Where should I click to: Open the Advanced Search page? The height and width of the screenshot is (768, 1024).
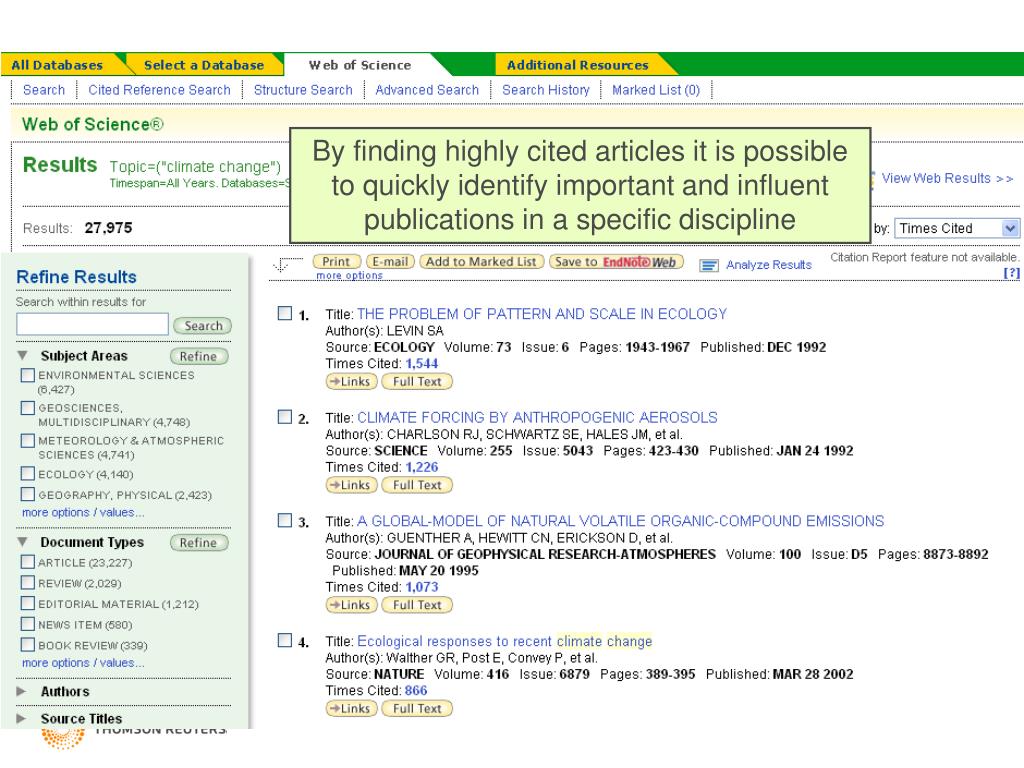pos(427,89)
